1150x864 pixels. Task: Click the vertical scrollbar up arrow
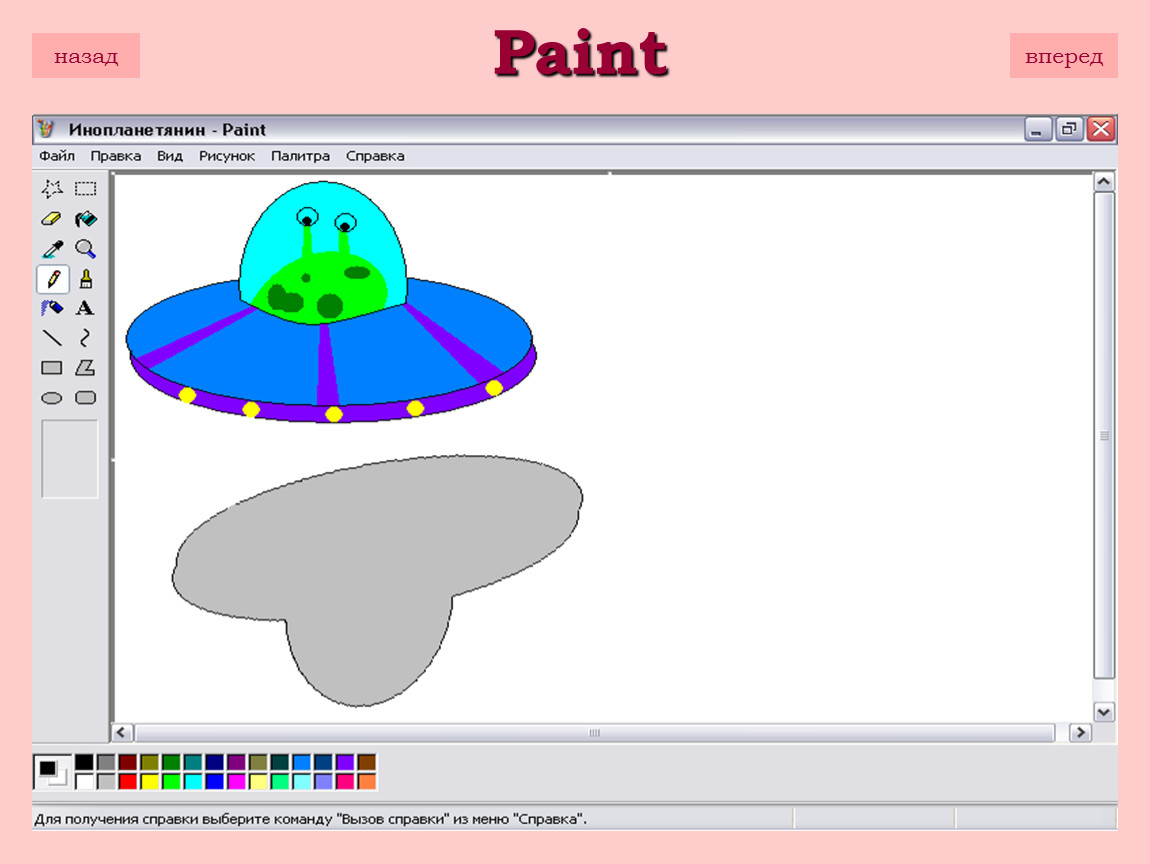click(x=1105, y=181)
